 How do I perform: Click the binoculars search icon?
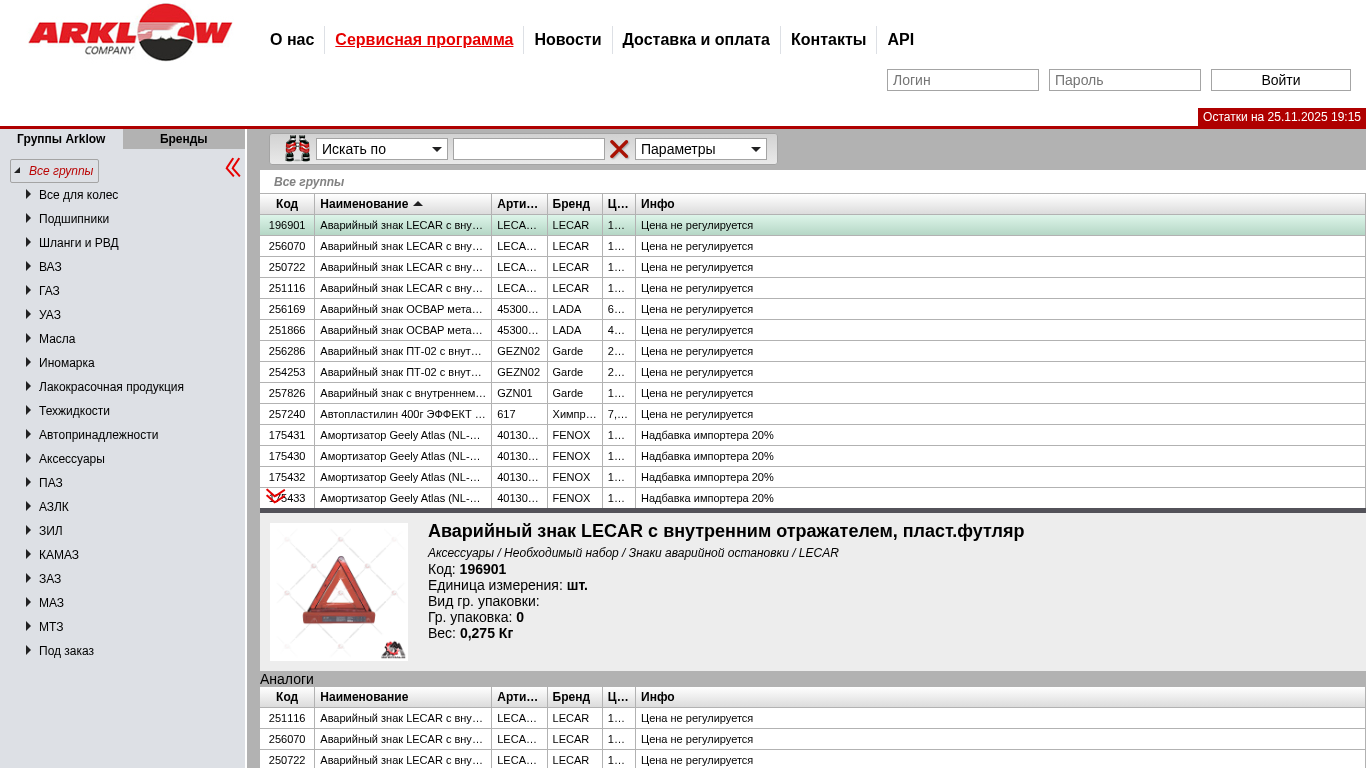pyautogui.click(x=297, y=149)
